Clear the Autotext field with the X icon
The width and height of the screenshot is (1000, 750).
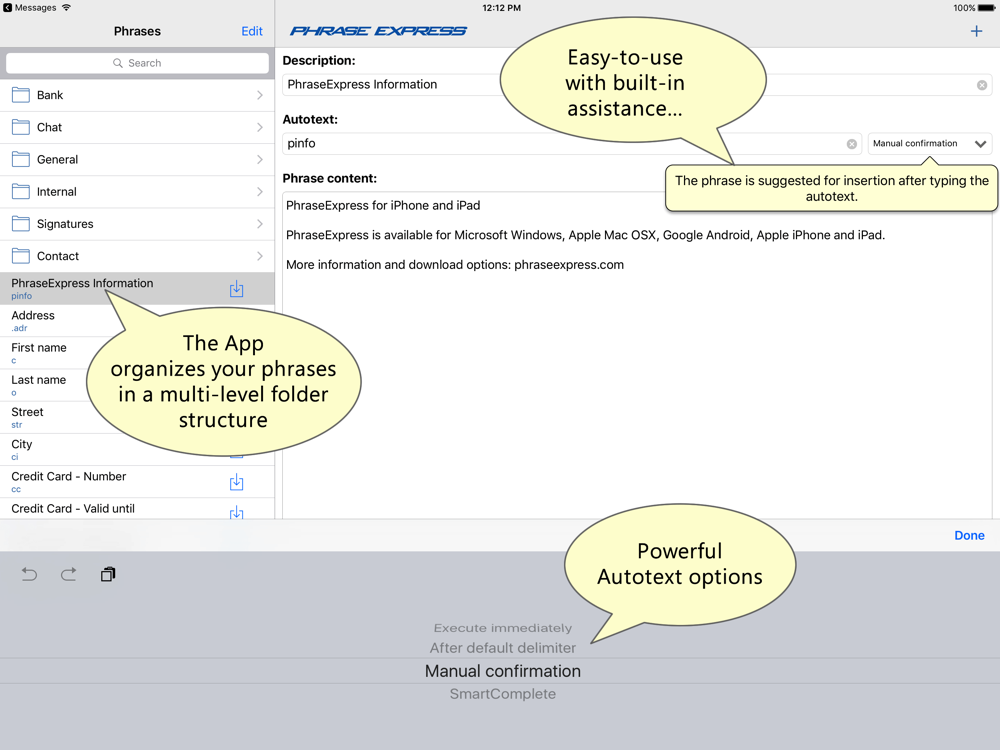[851, 144]
